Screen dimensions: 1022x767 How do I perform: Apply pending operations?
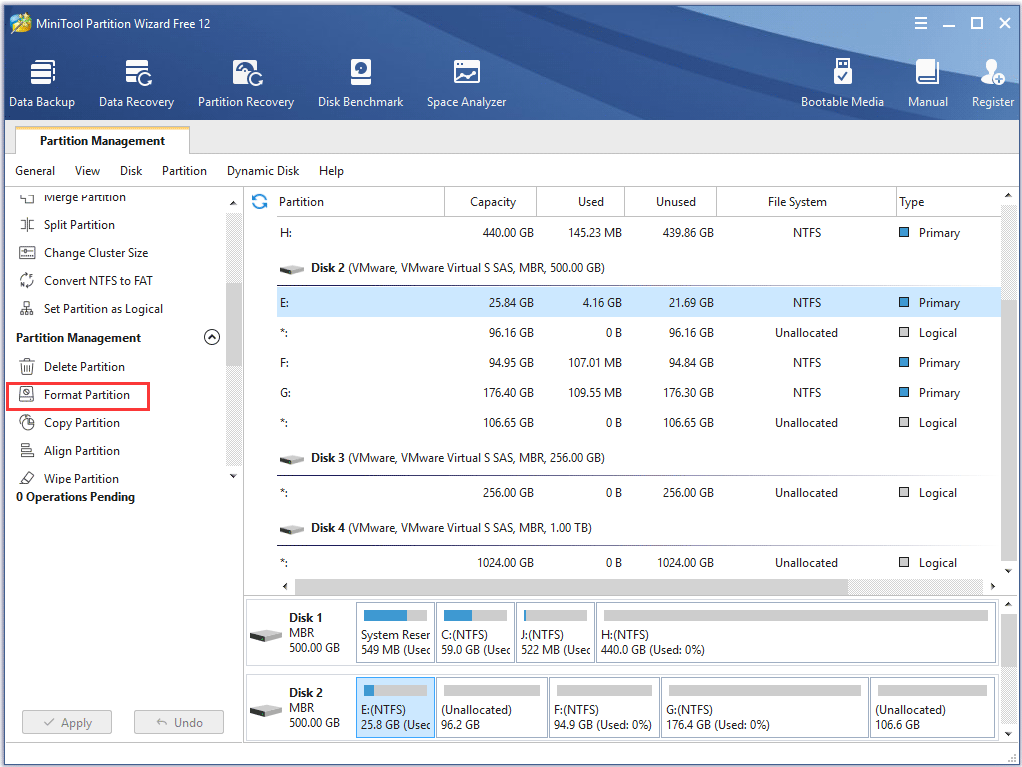[x=66, y=722]
